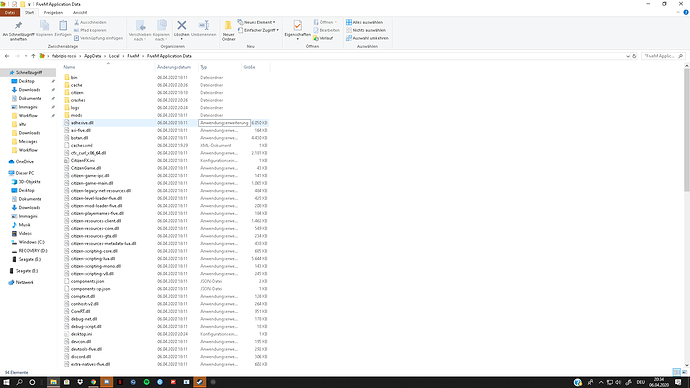The width and height of the screenshot is (690, 388).
Task: Click the Umbenennen rename icon
Action: pyautogui.click(x=203, y=26)
